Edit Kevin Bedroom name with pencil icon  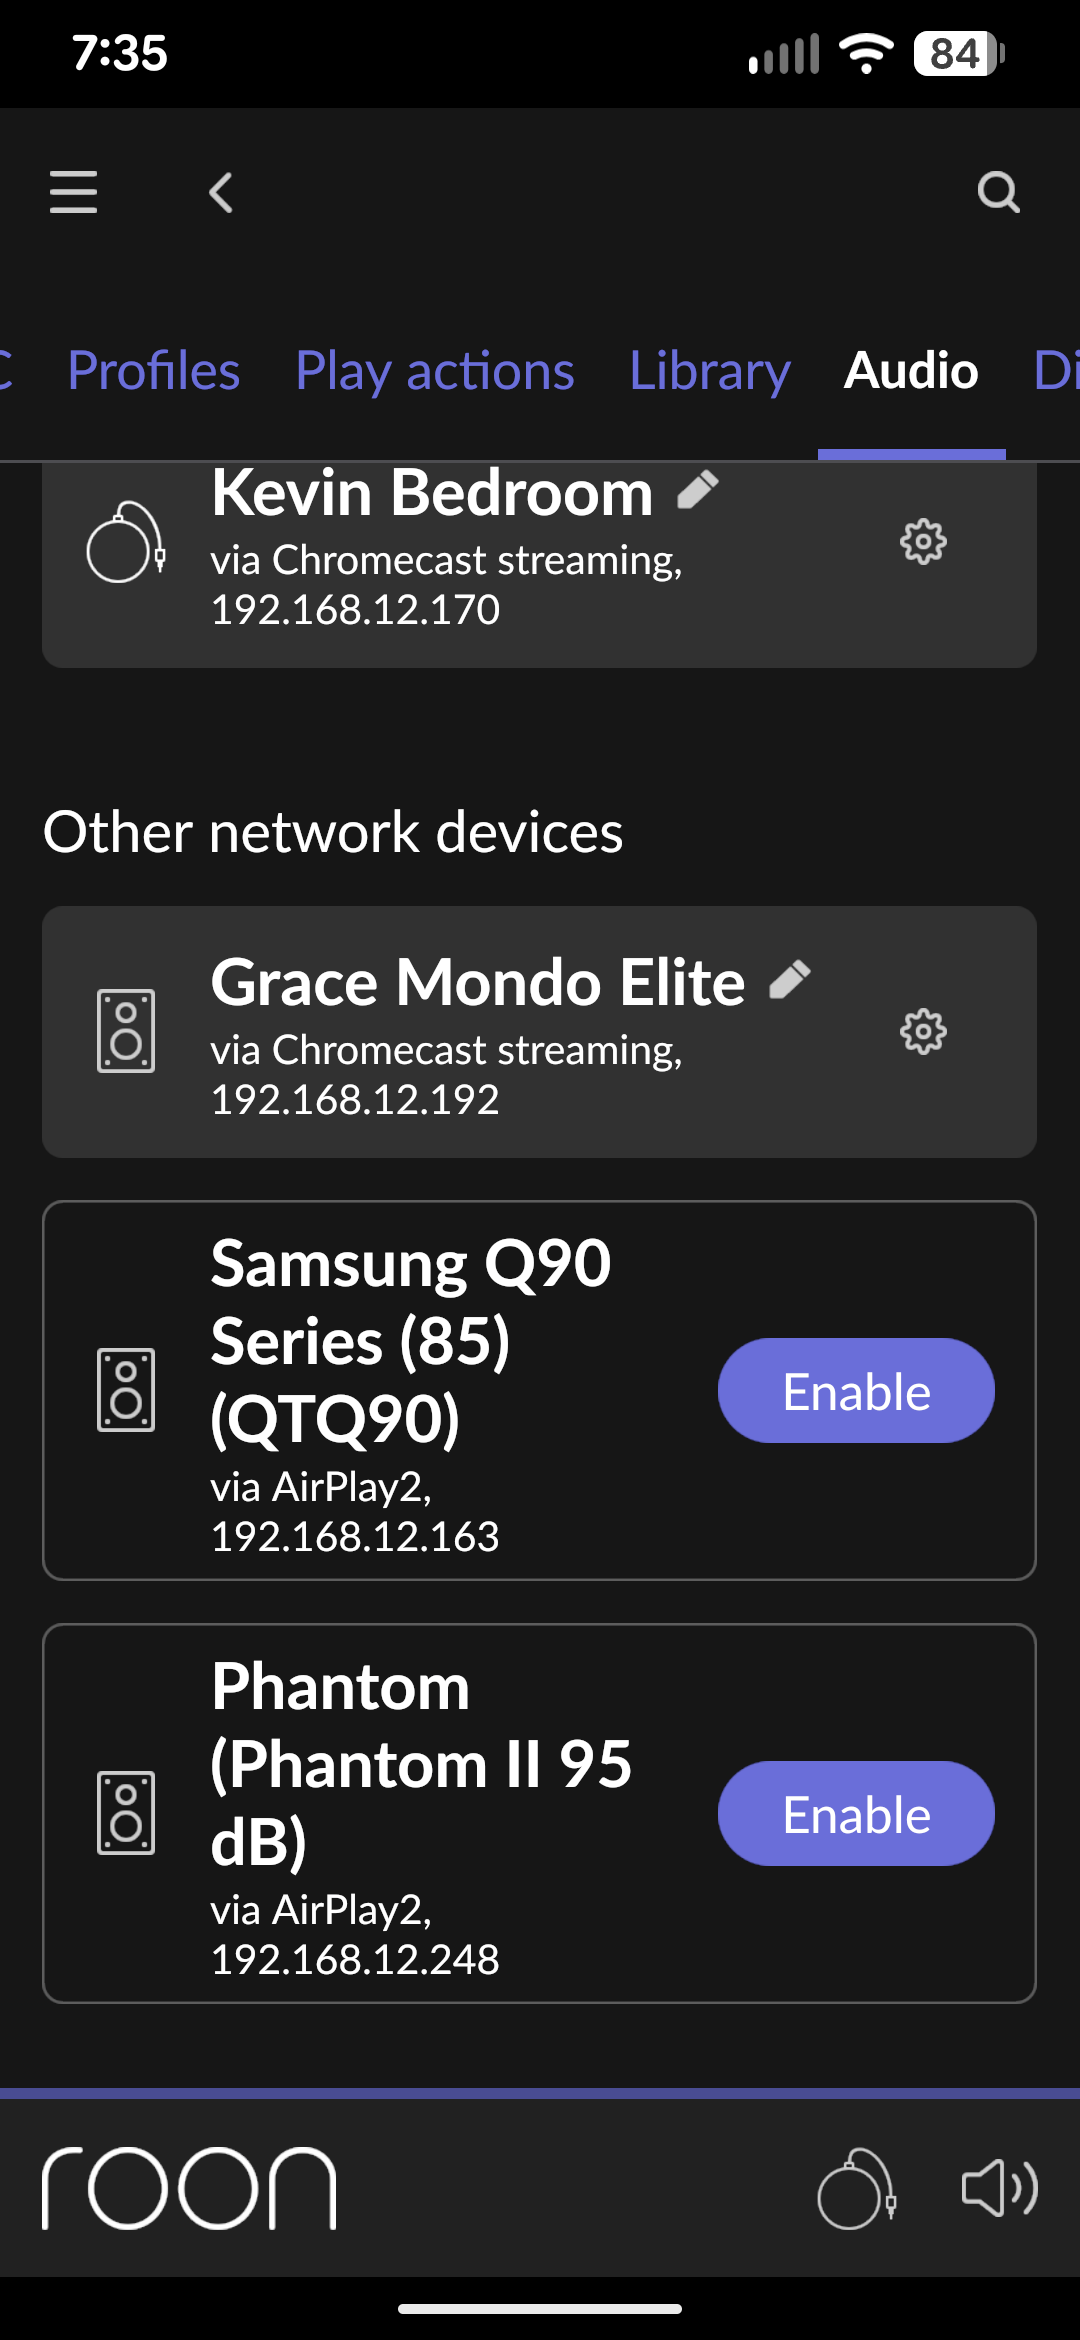click(x=698, y=490)
